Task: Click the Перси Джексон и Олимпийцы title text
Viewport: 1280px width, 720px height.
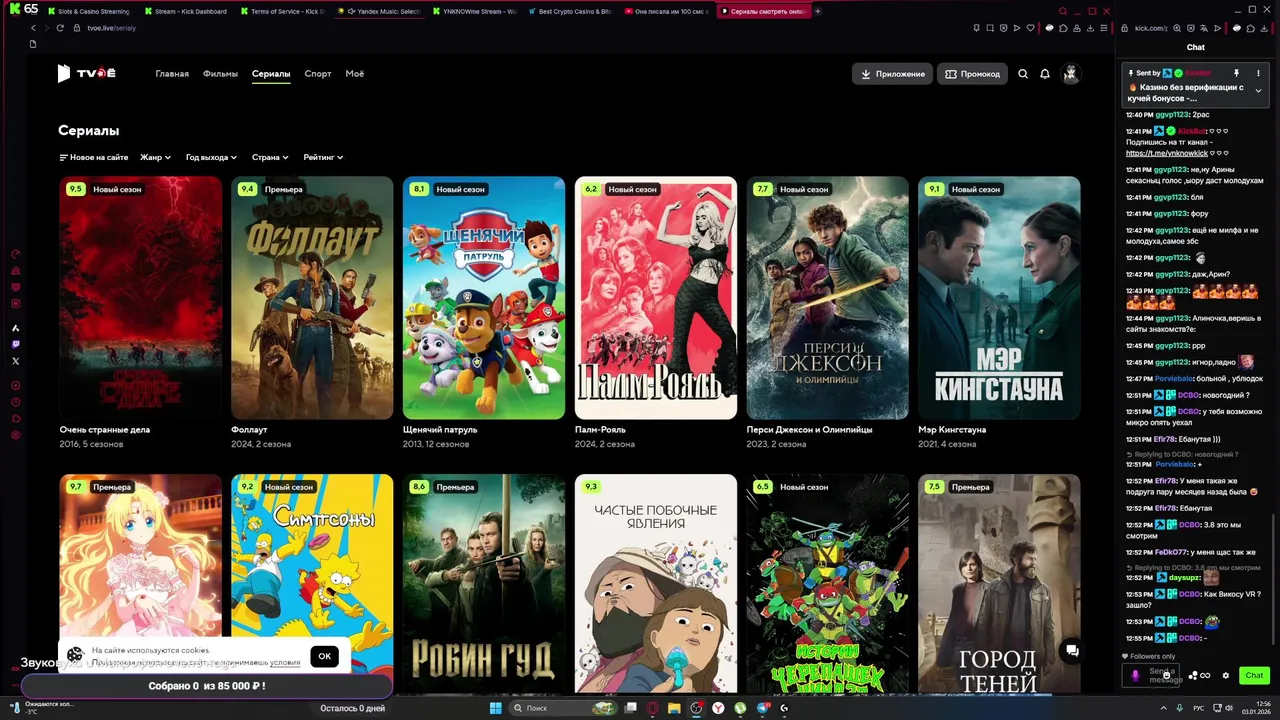Action: (810, 430)
